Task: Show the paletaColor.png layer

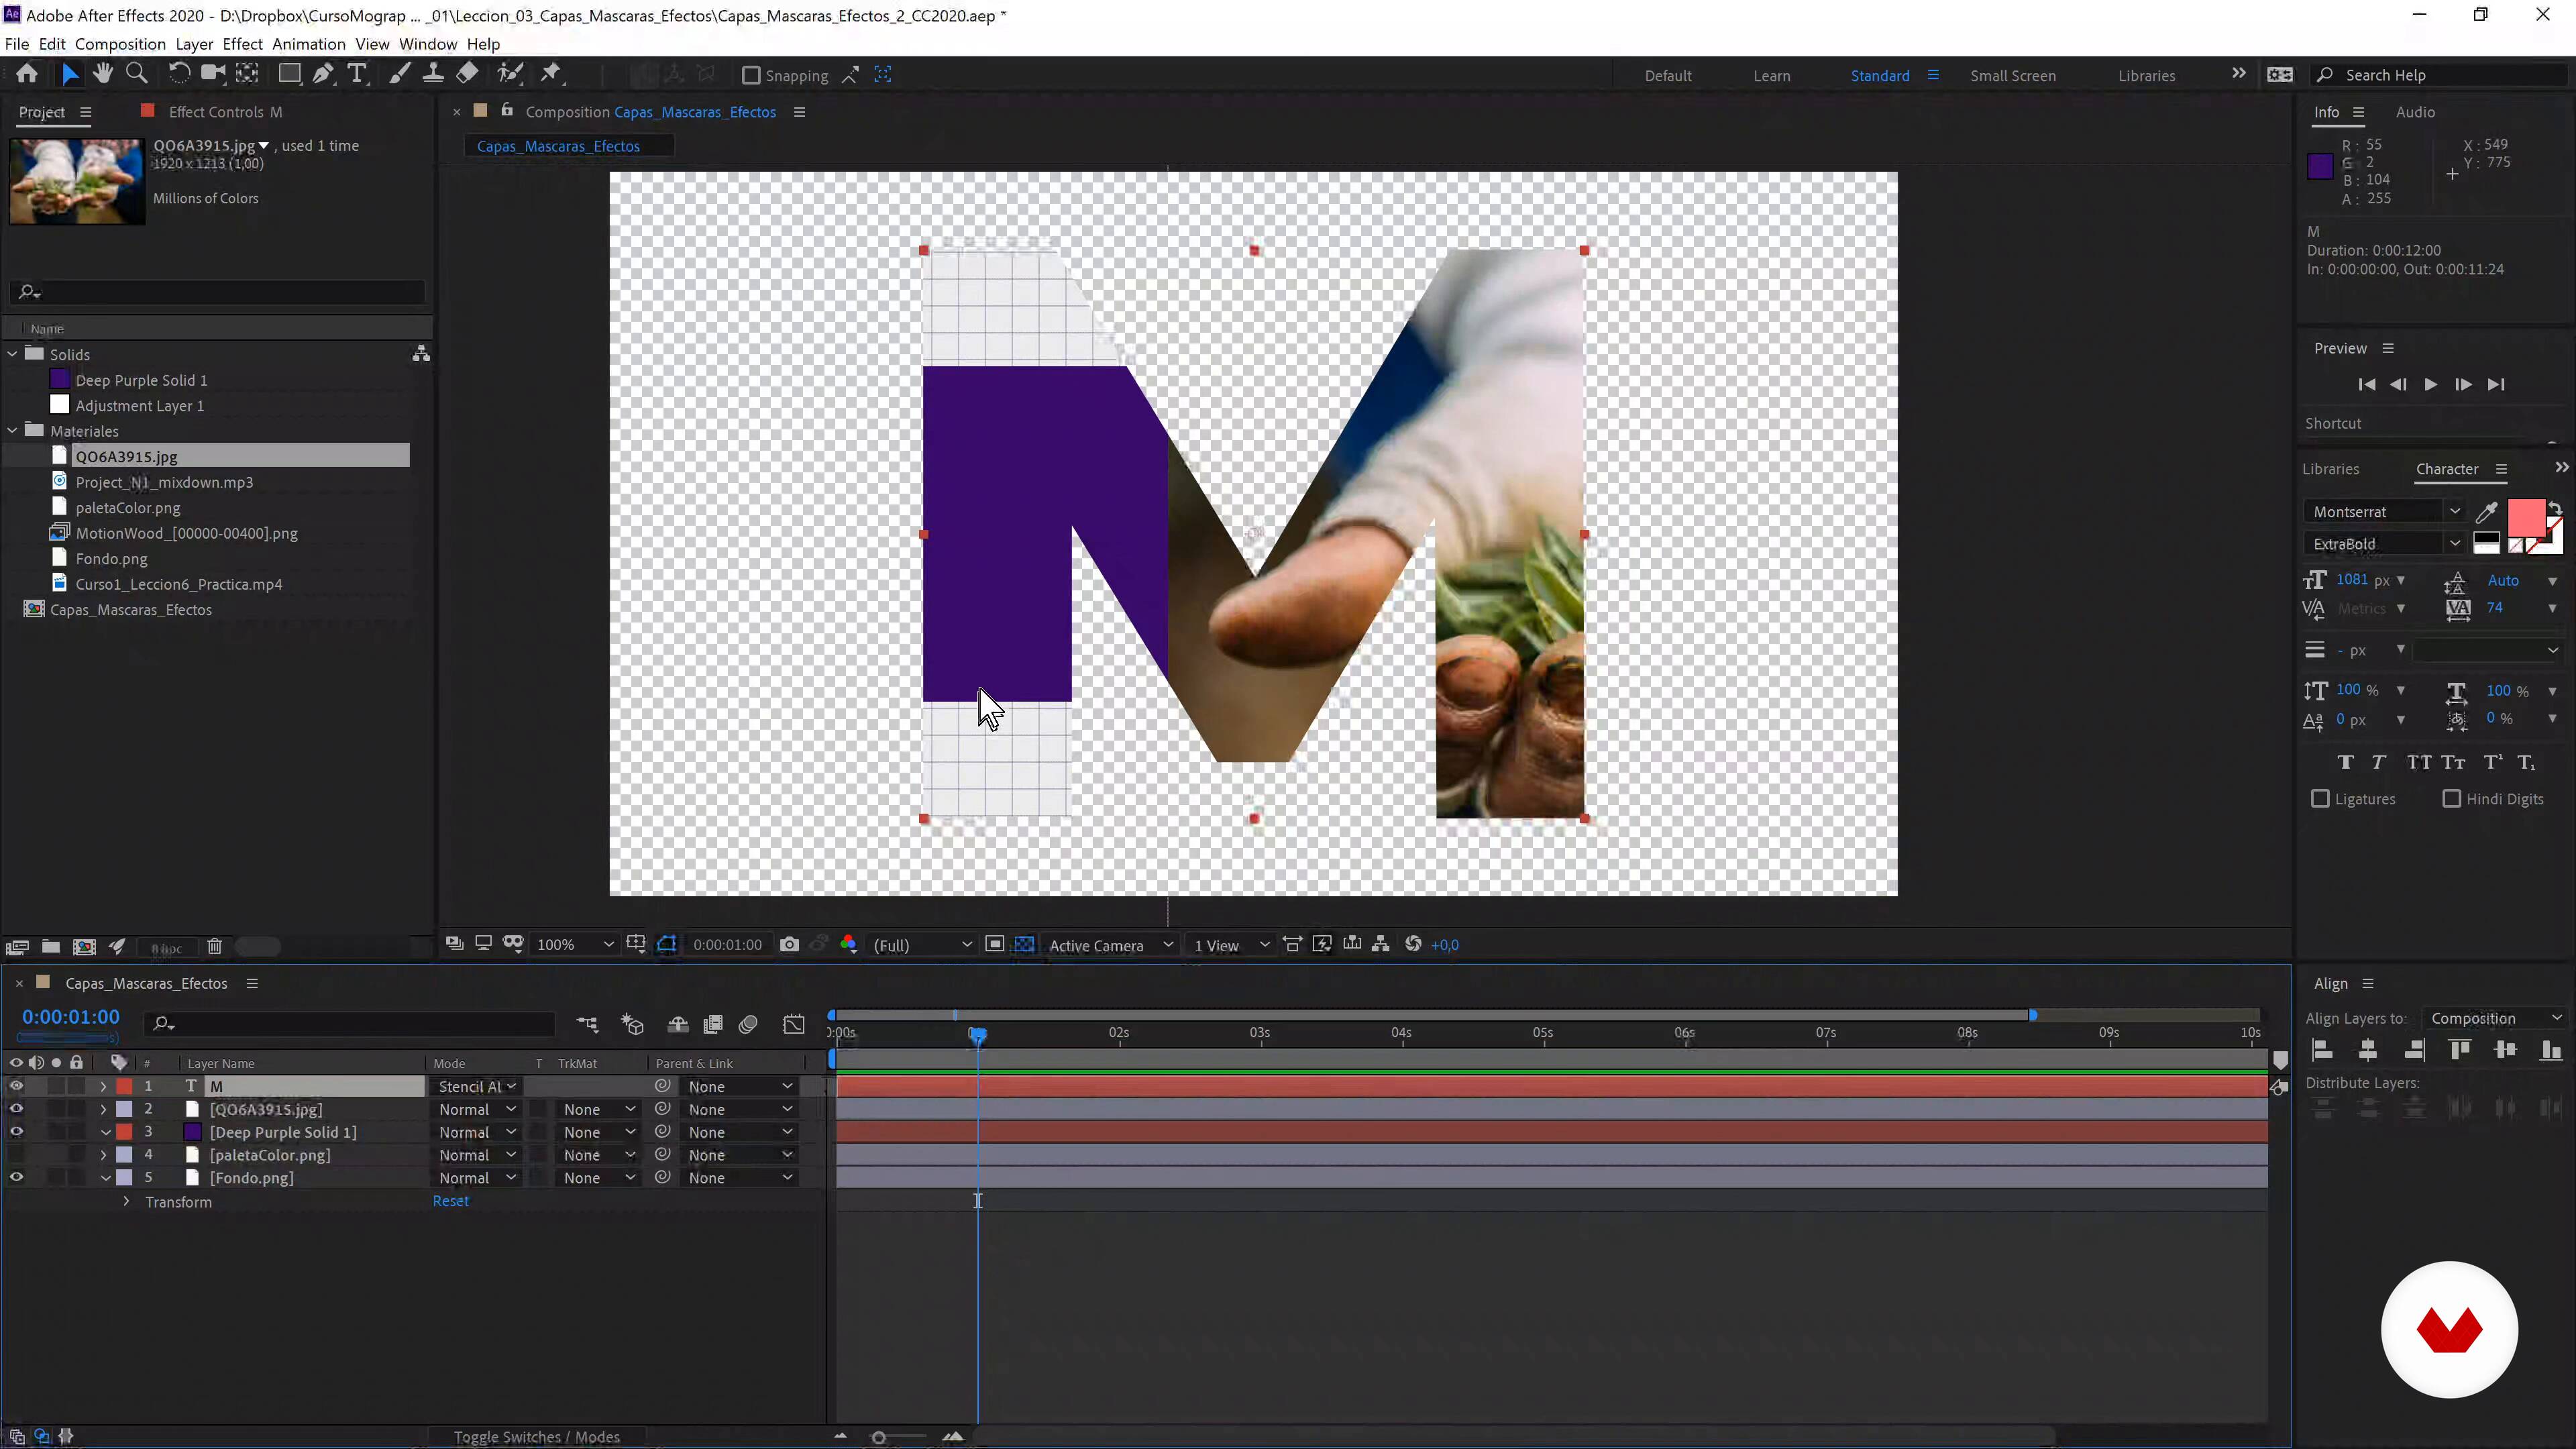Action: point(16,1155)
